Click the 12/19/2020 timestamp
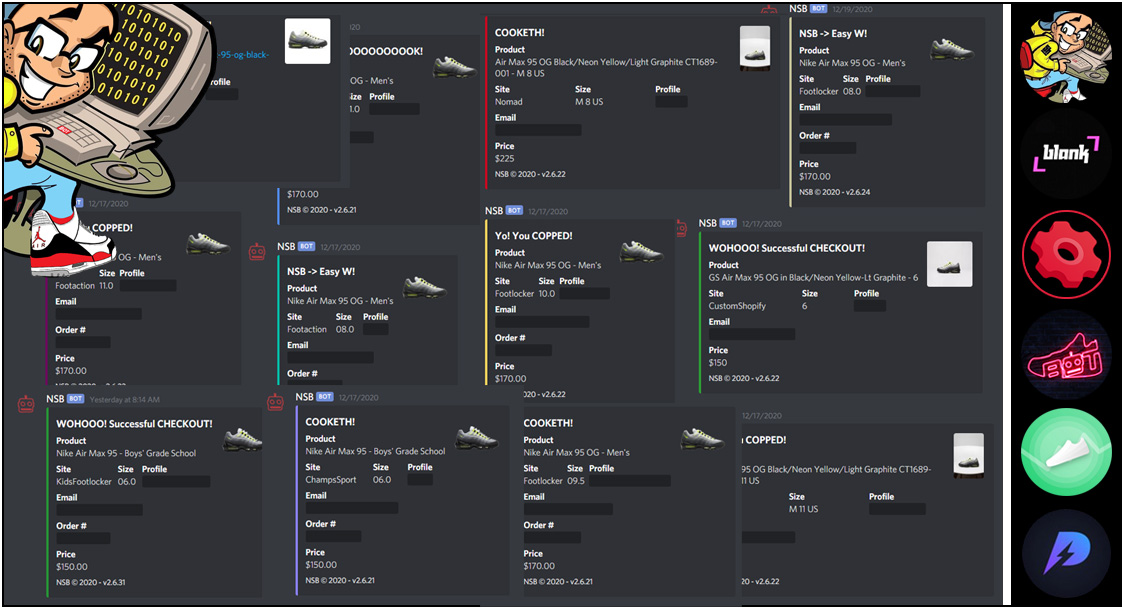This screenshot has height=609, width=1124. click(x=852, y=9)
